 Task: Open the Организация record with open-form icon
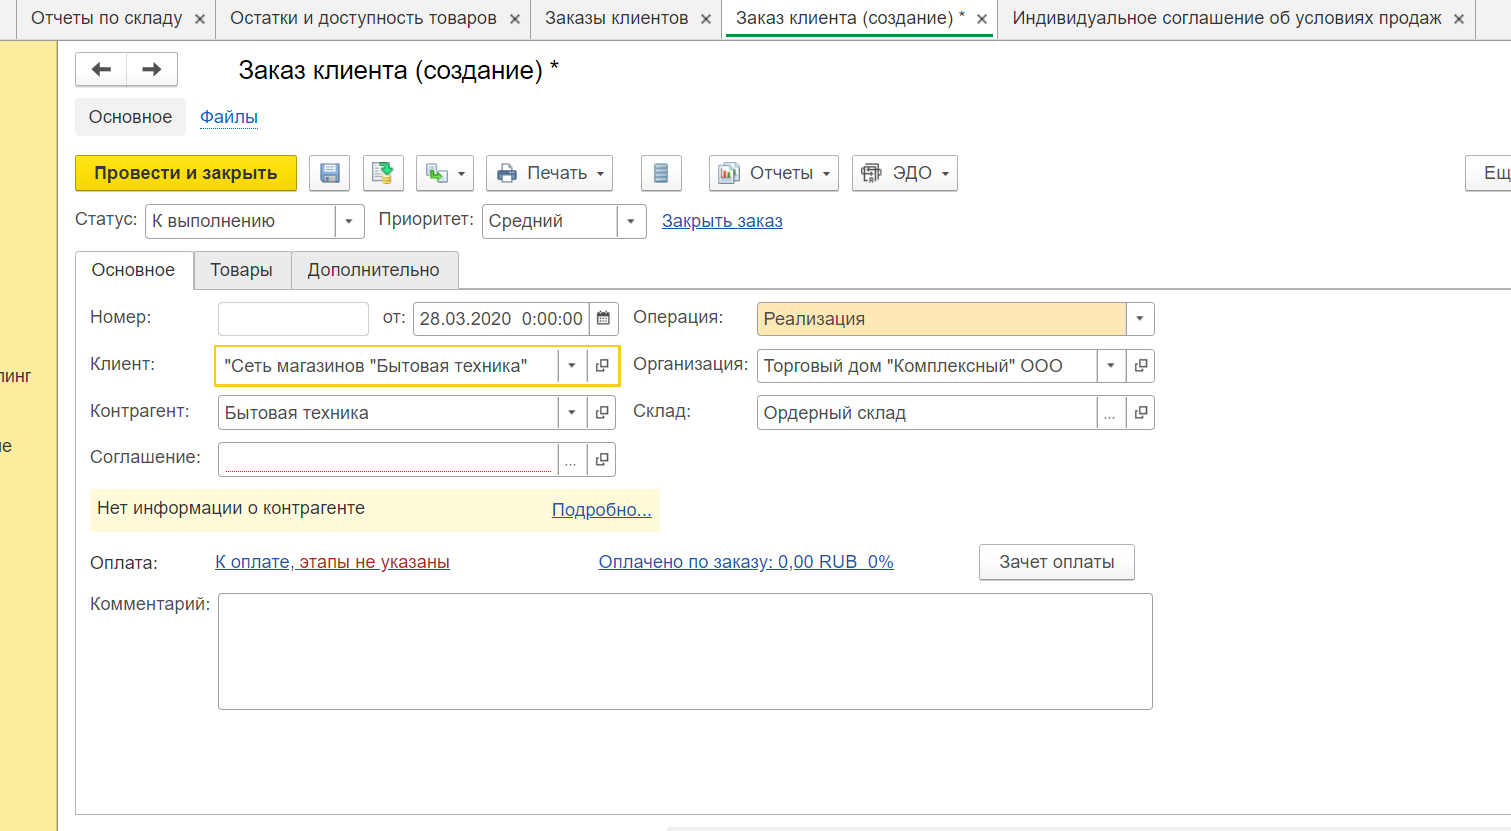pyautogui.click(x=1140, y=366)
